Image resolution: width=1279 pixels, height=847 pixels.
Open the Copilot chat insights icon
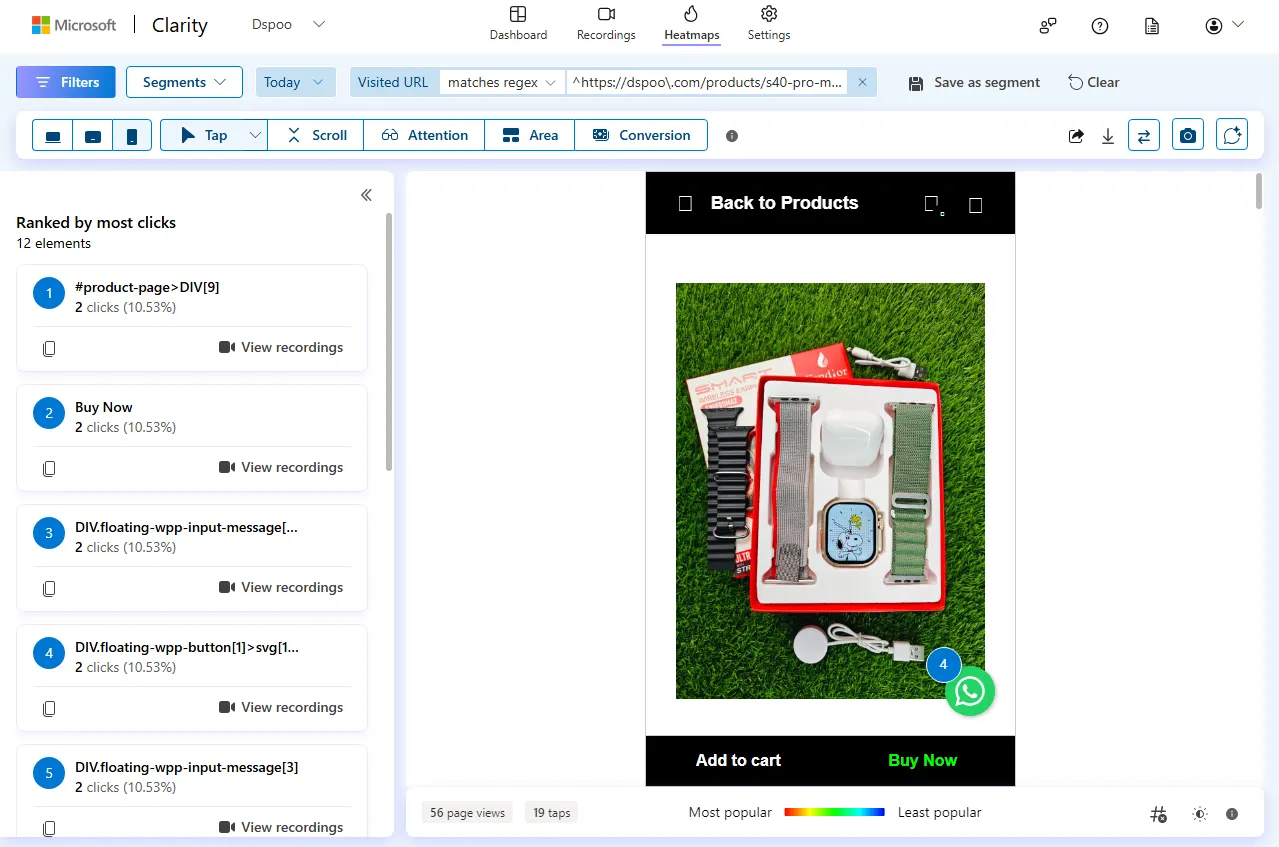(1233, 135)
